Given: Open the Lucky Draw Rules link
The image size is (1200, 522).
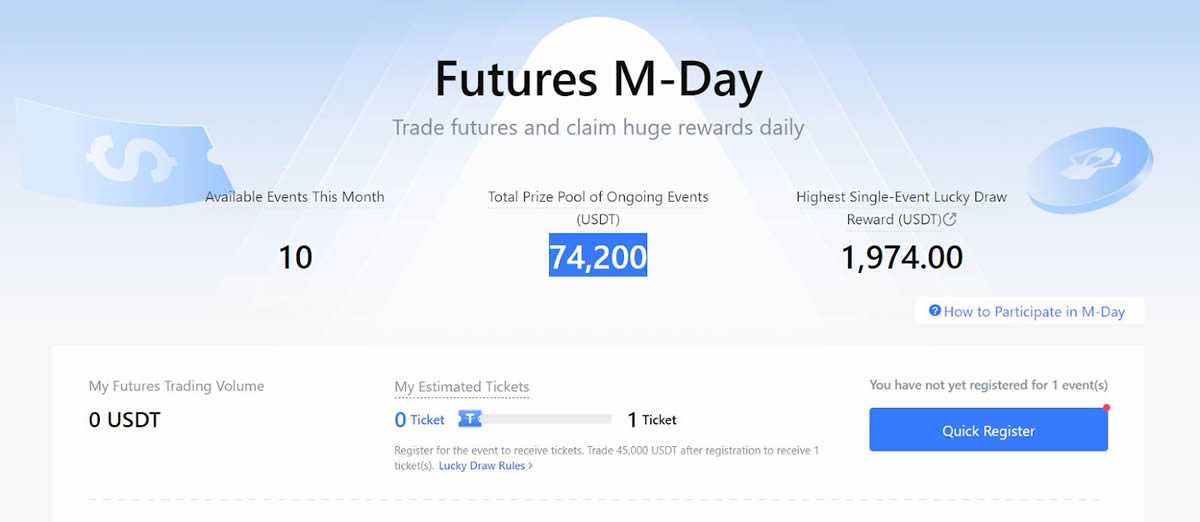Looking at the screenshot, I should pyautogui.click(x=482, y=466).
